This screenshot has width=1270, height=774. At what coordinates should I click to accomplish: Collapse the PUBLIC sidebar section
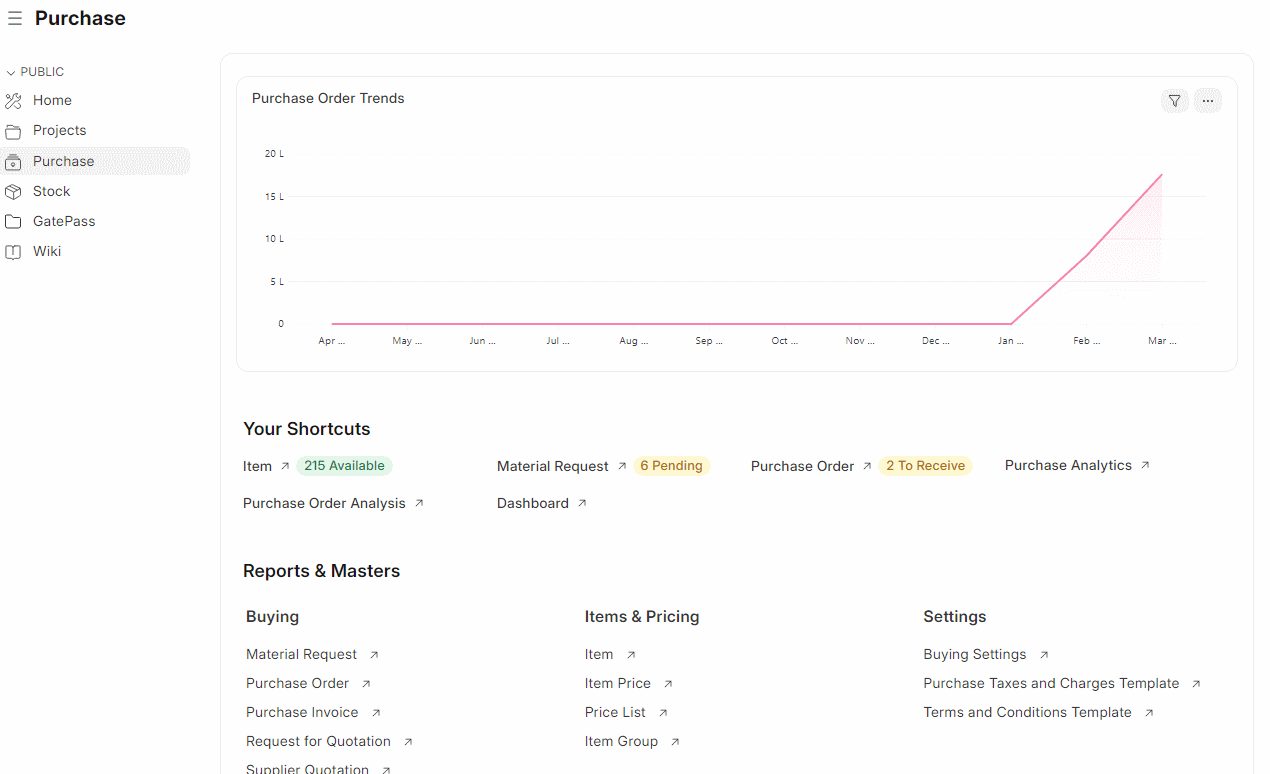point(11,72)
